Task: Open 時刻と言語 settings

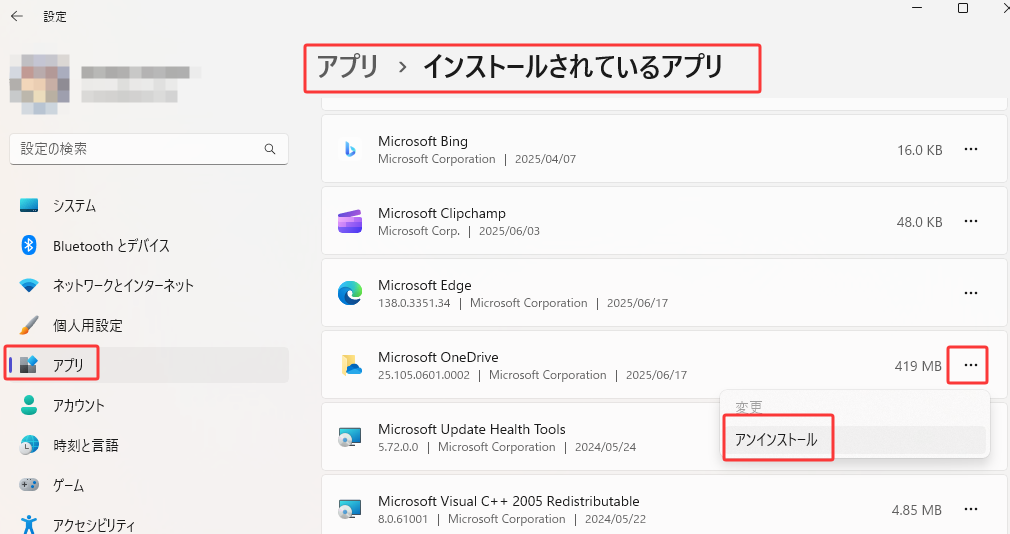Action: [x=149, y=445]
